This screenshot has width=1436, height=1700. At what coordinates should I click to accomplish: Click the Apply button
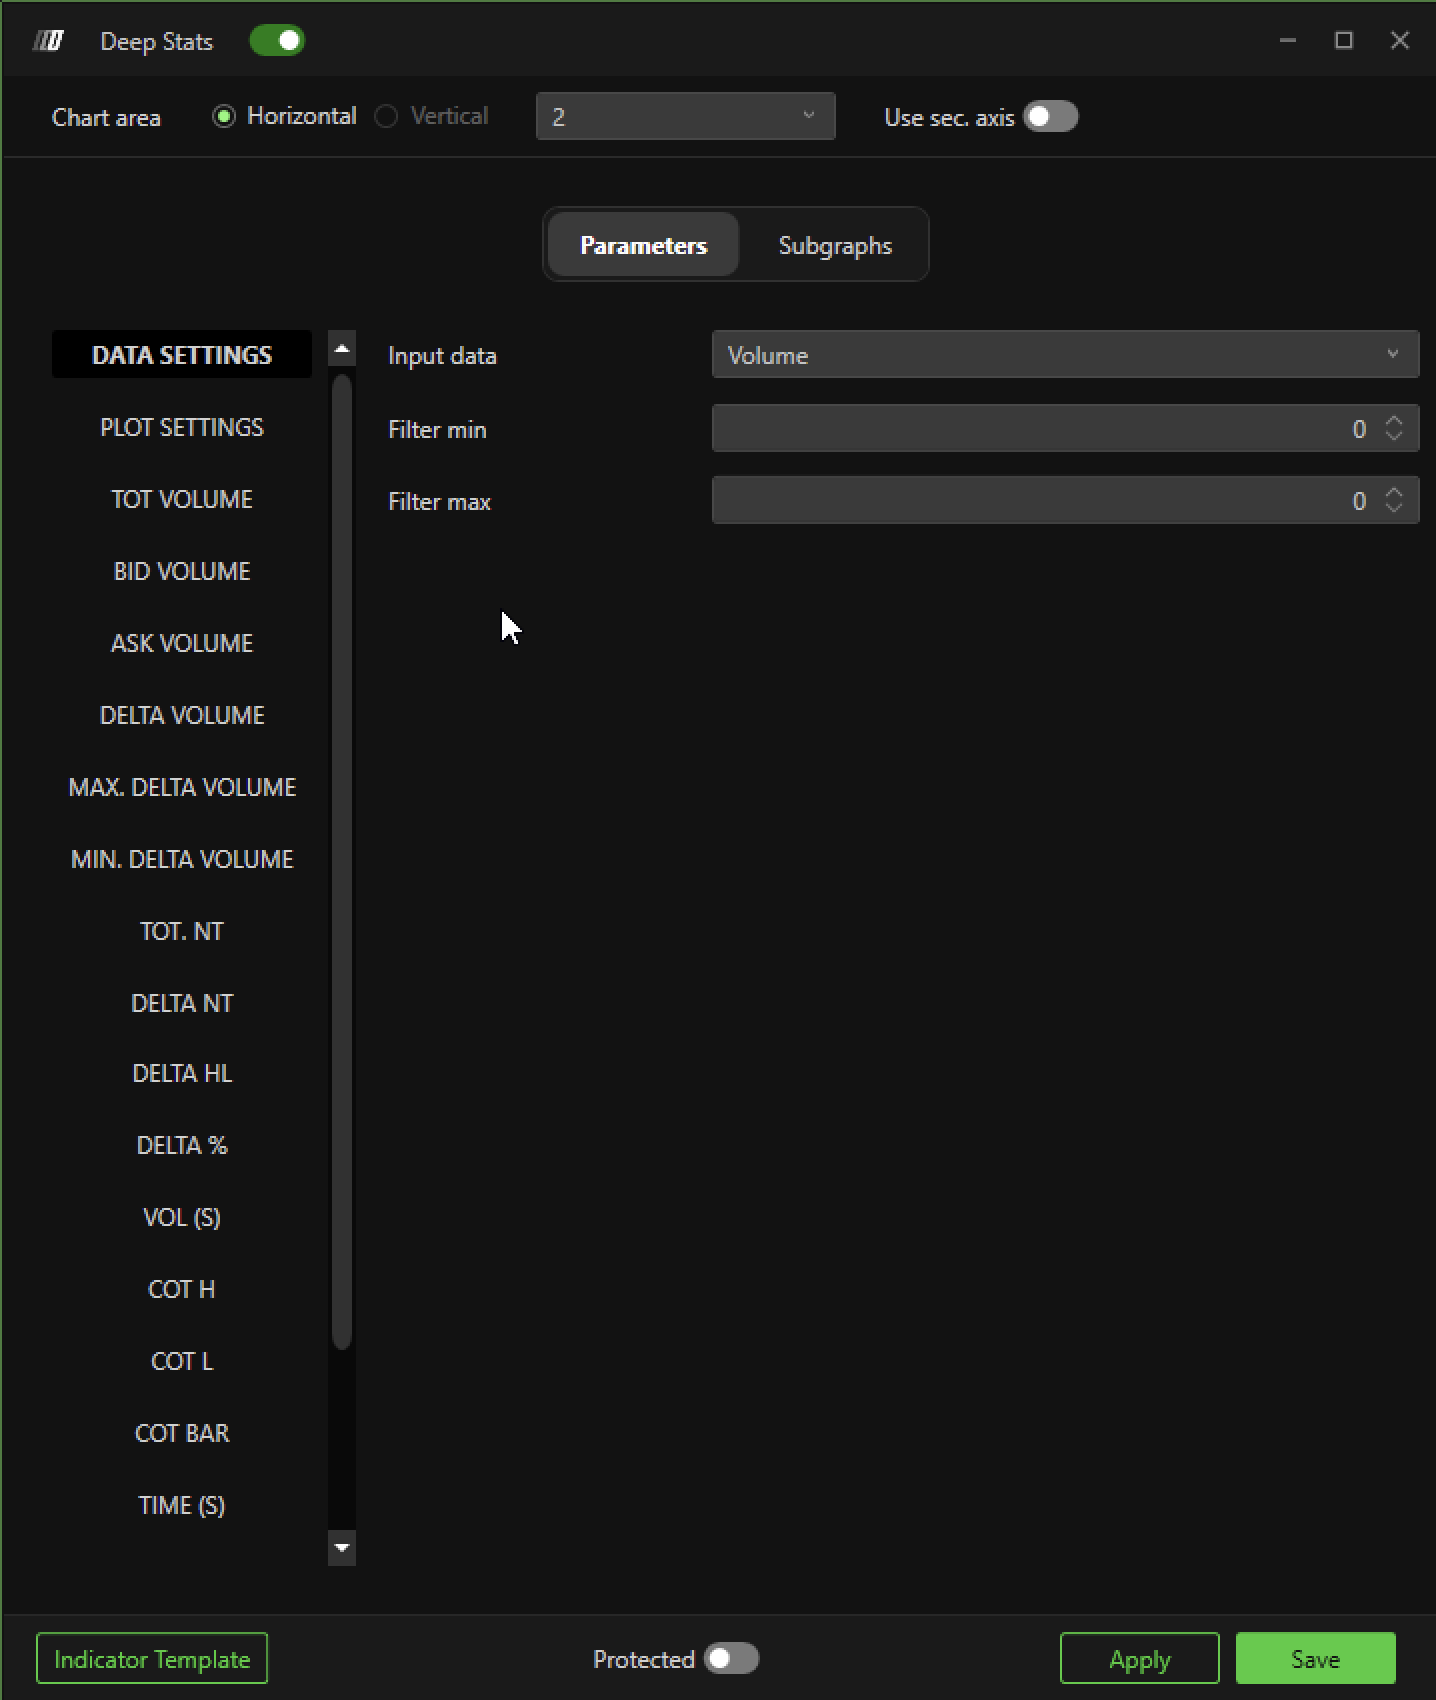pos(1139,1659)
